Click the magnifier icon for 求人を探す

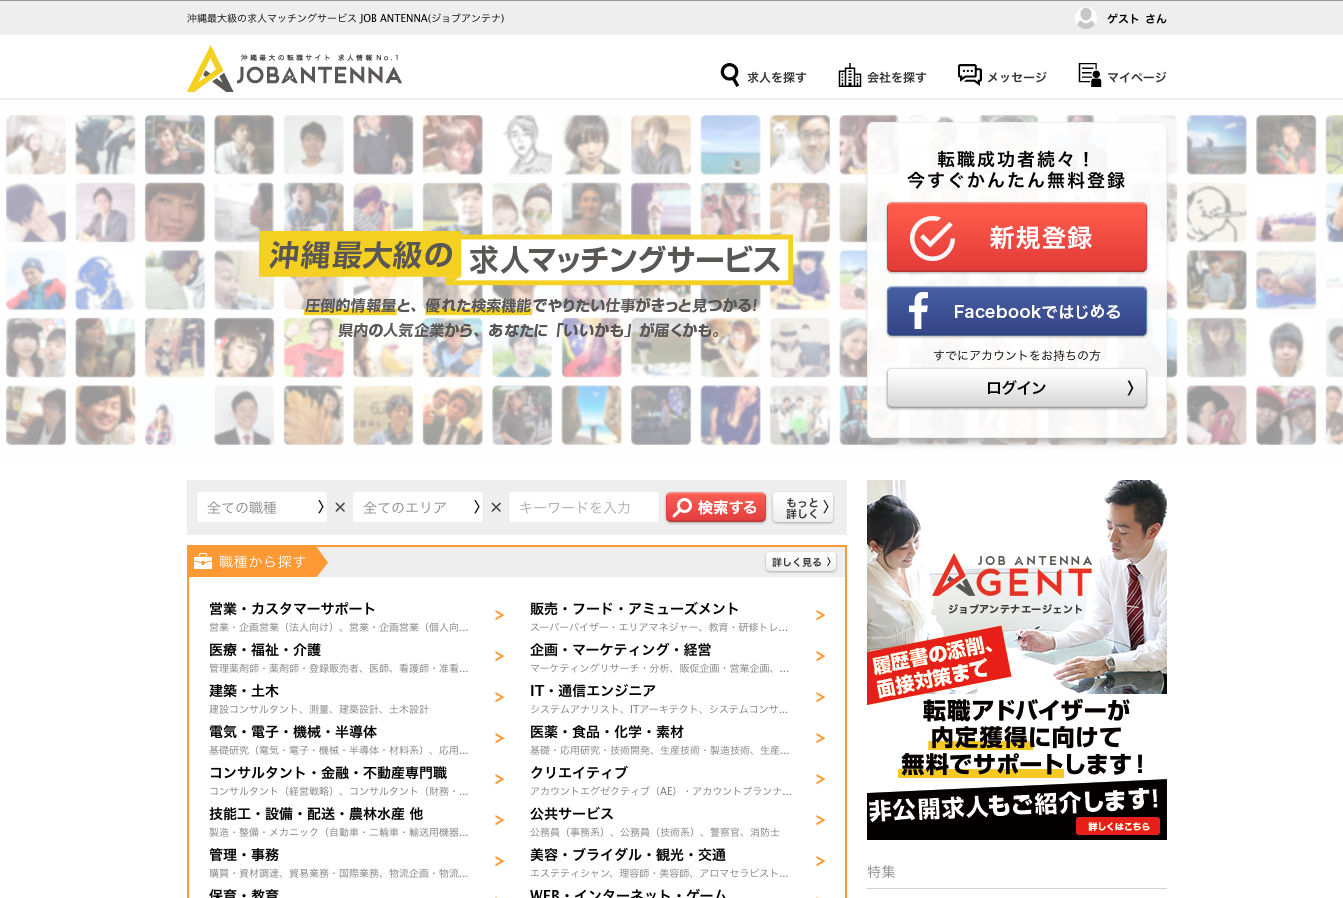(x=730, y=75)
